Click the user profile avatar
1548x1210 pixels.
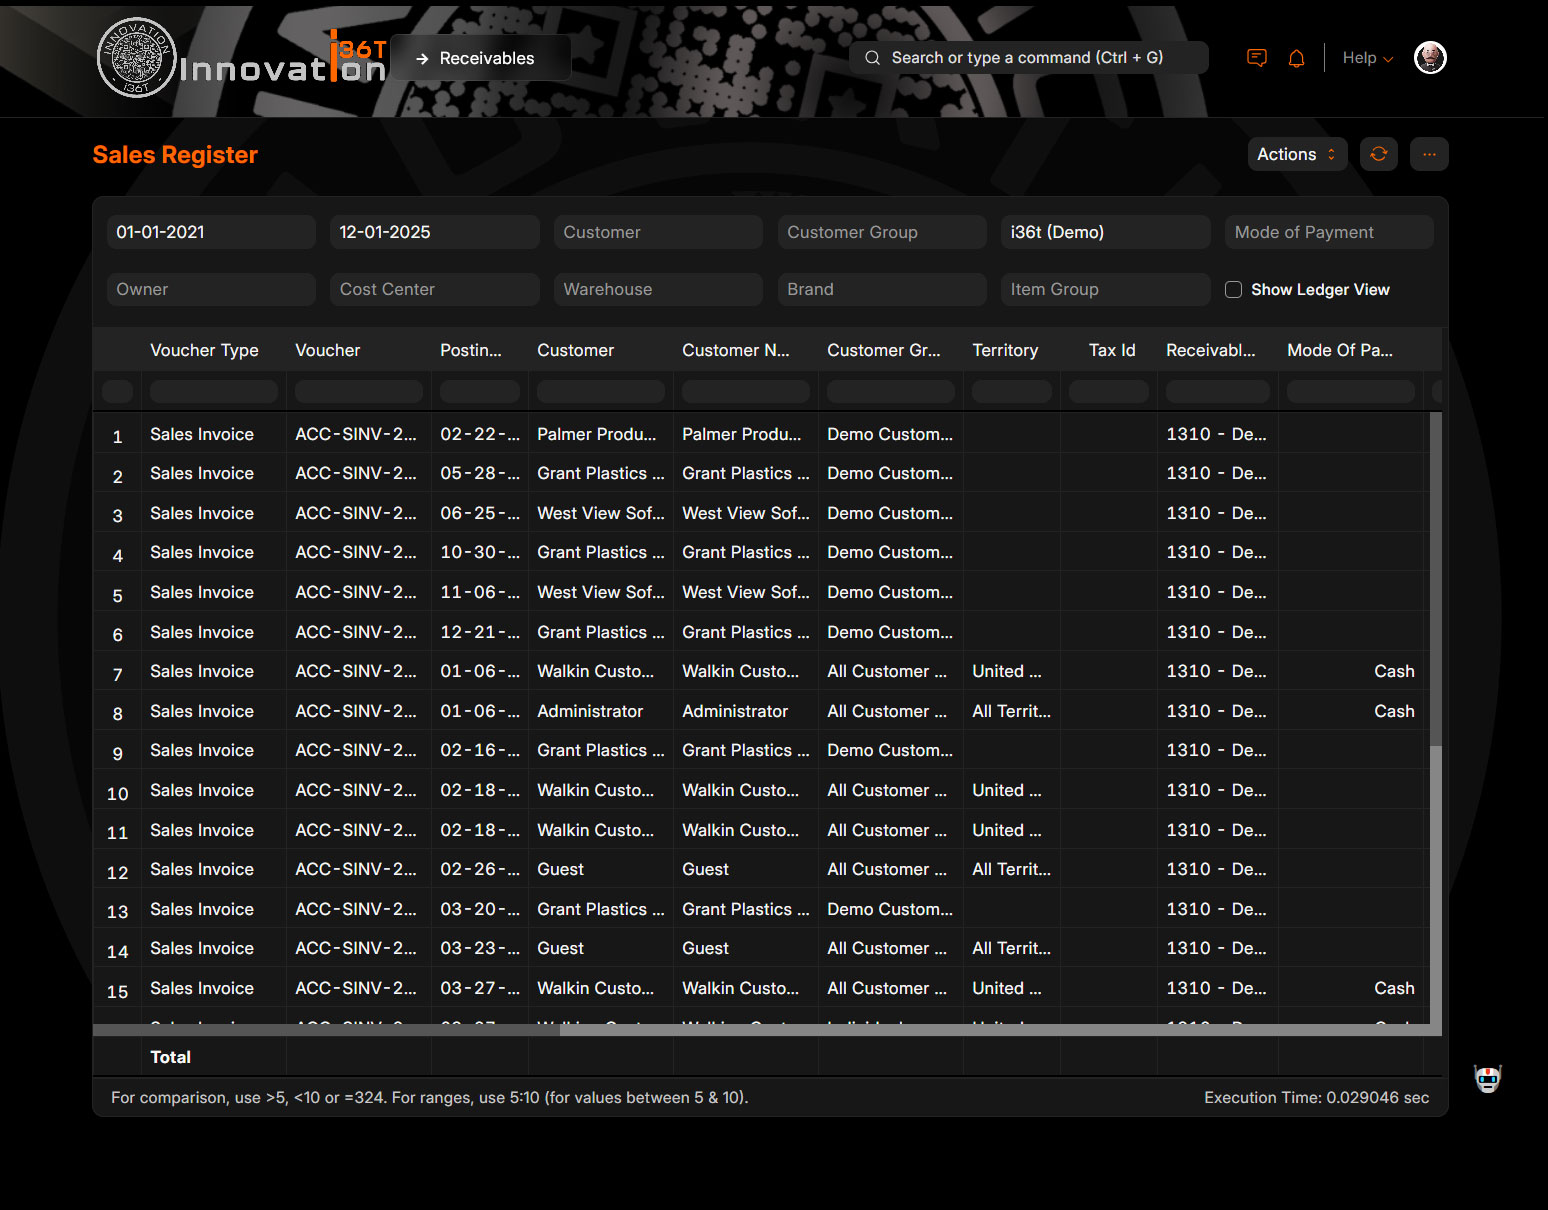(x=1430, y=58)
